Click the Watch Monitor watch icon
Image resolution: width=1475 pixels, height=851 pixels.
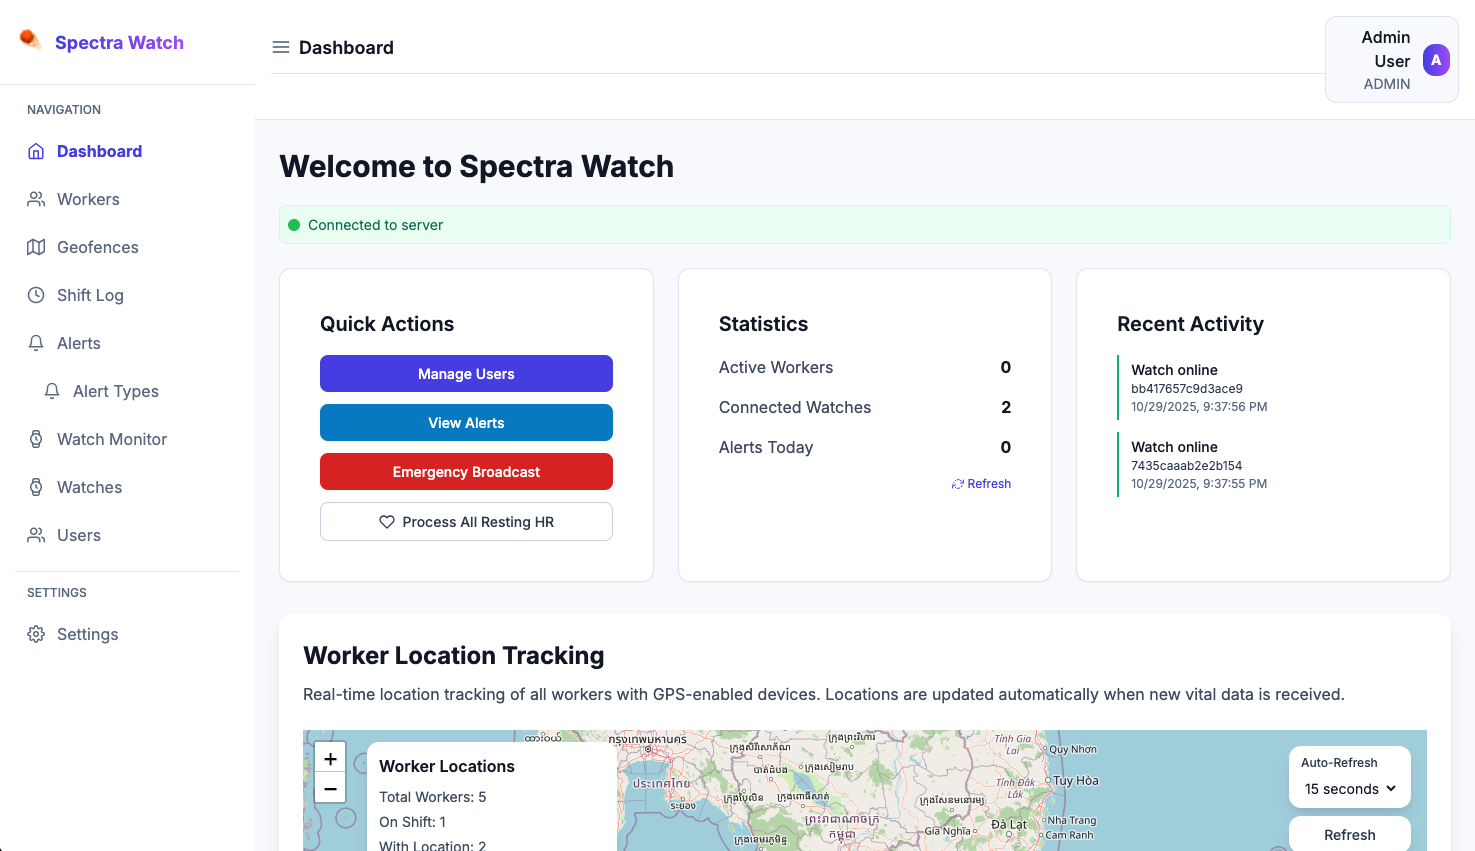[x=35, y=439]
